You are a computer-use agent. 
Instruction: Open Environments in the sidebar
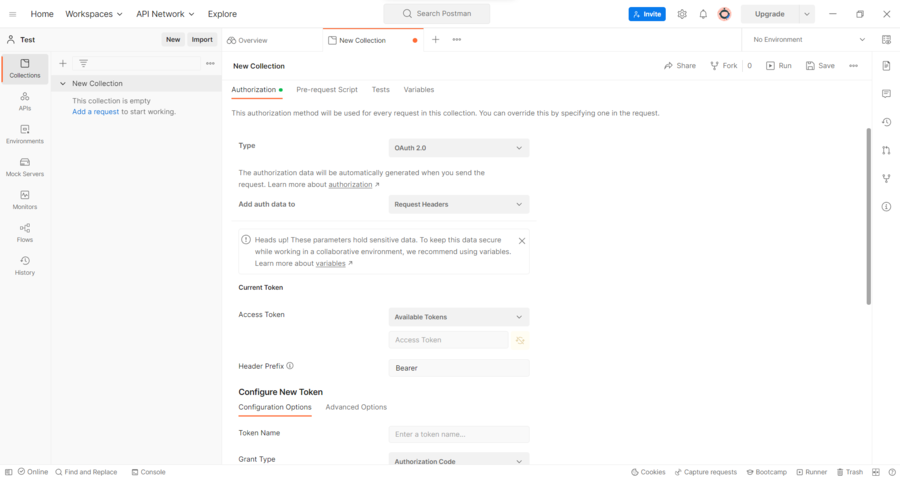click(25, 134)
